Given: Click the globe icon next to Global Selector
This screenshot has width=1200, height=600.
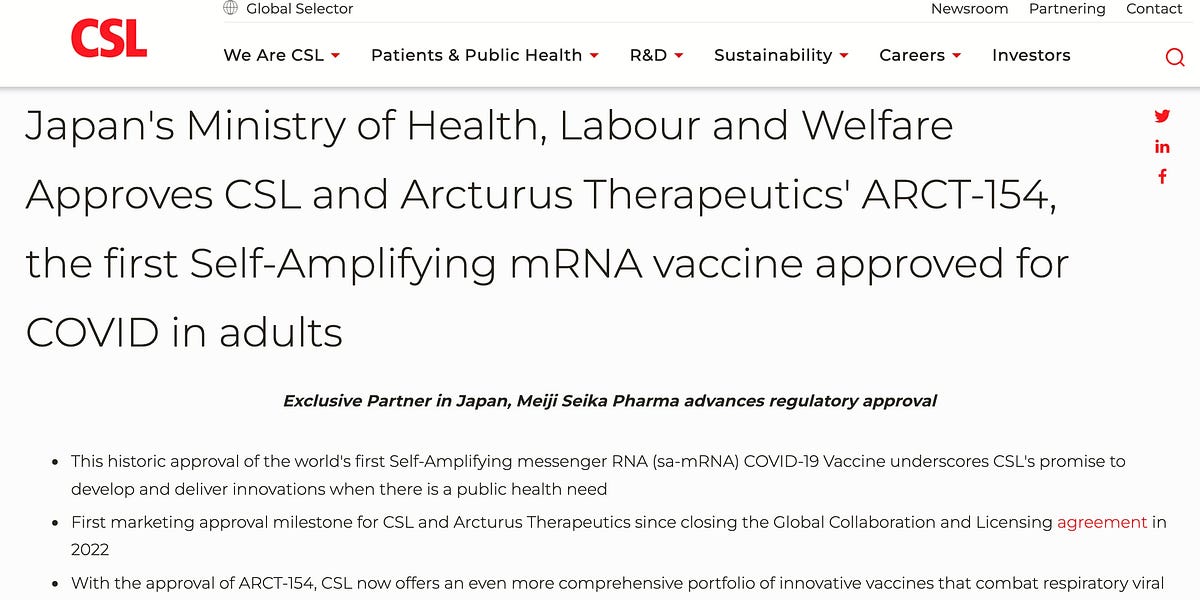Looking at the screenshot, I should point(232,8).
